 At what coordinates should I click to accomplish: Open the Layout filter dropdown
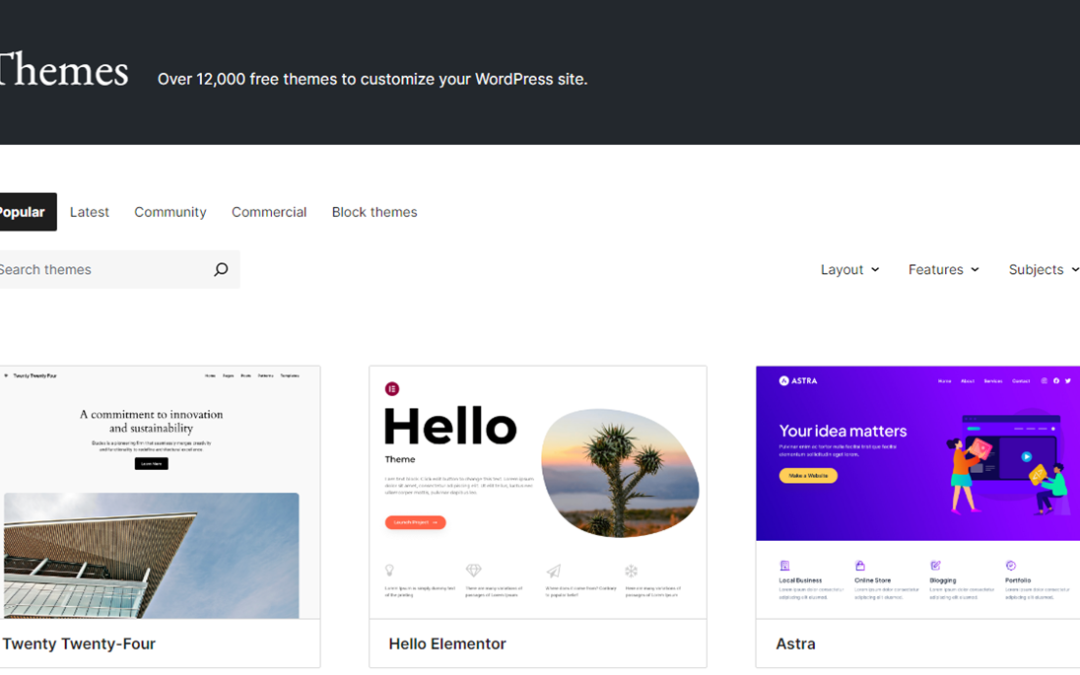point(850,269)
